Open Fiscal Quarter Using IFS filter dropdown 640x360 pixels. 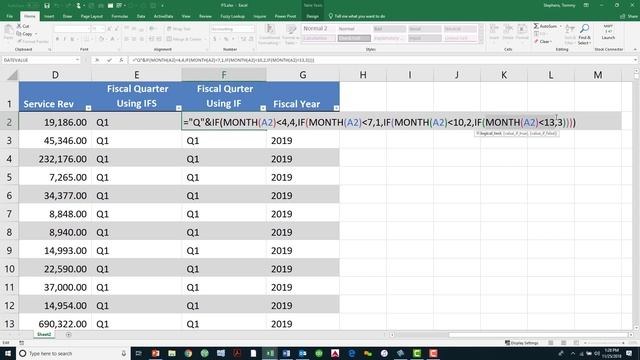tap(178, 108)
